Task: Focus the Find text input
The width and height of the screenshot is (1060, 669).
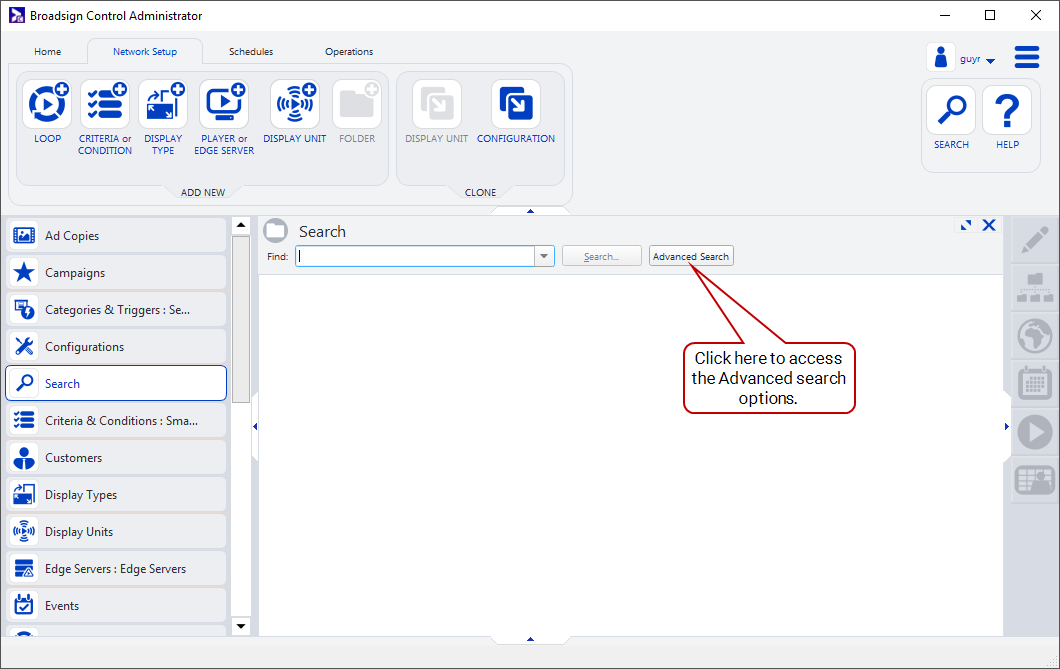Action: [416, 256]
